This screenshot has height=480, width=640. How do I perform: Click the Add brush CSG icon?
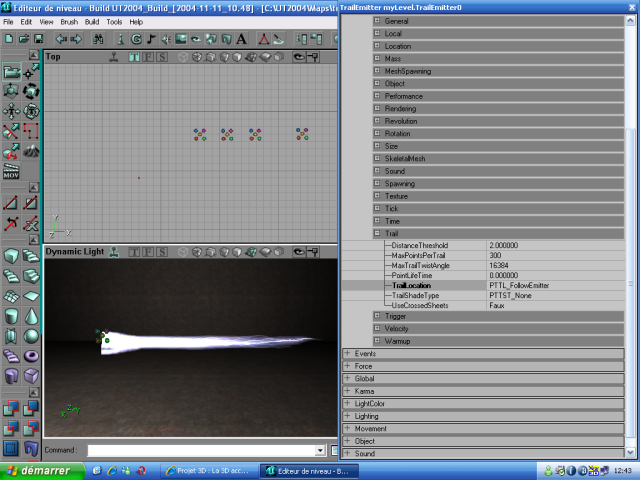[x=11, y=408]
